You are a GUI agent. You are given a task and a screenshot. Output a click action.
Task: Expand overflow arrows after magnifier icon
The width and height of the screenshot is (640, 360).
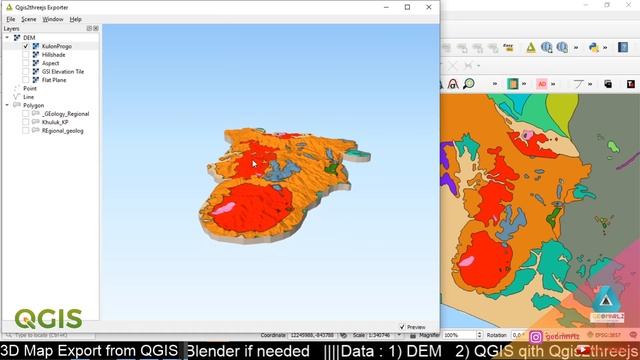(495, 84)
